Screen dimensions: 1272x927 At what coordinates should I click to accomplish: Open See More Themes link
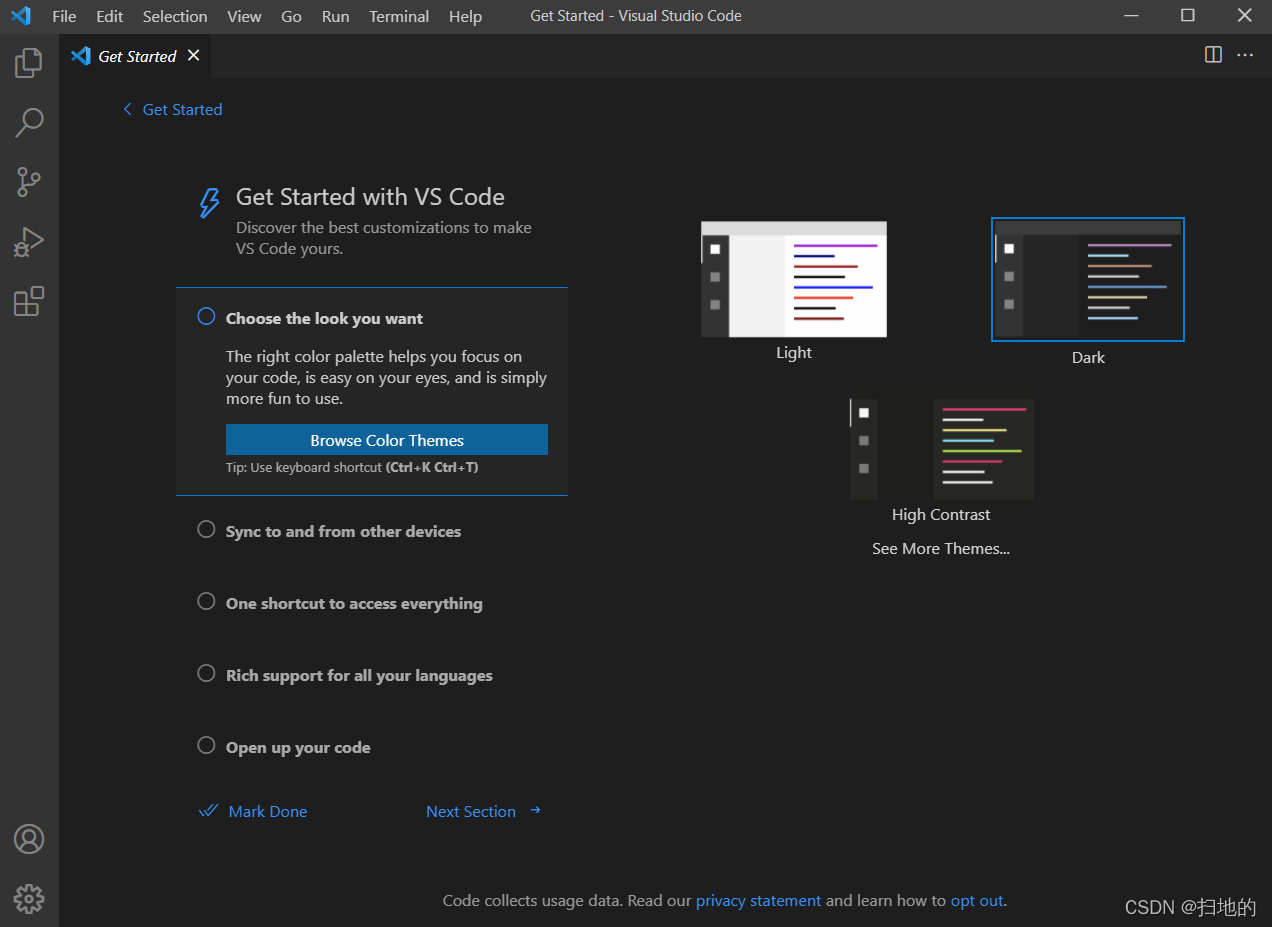pyautogui.click(x=941, y=548)
